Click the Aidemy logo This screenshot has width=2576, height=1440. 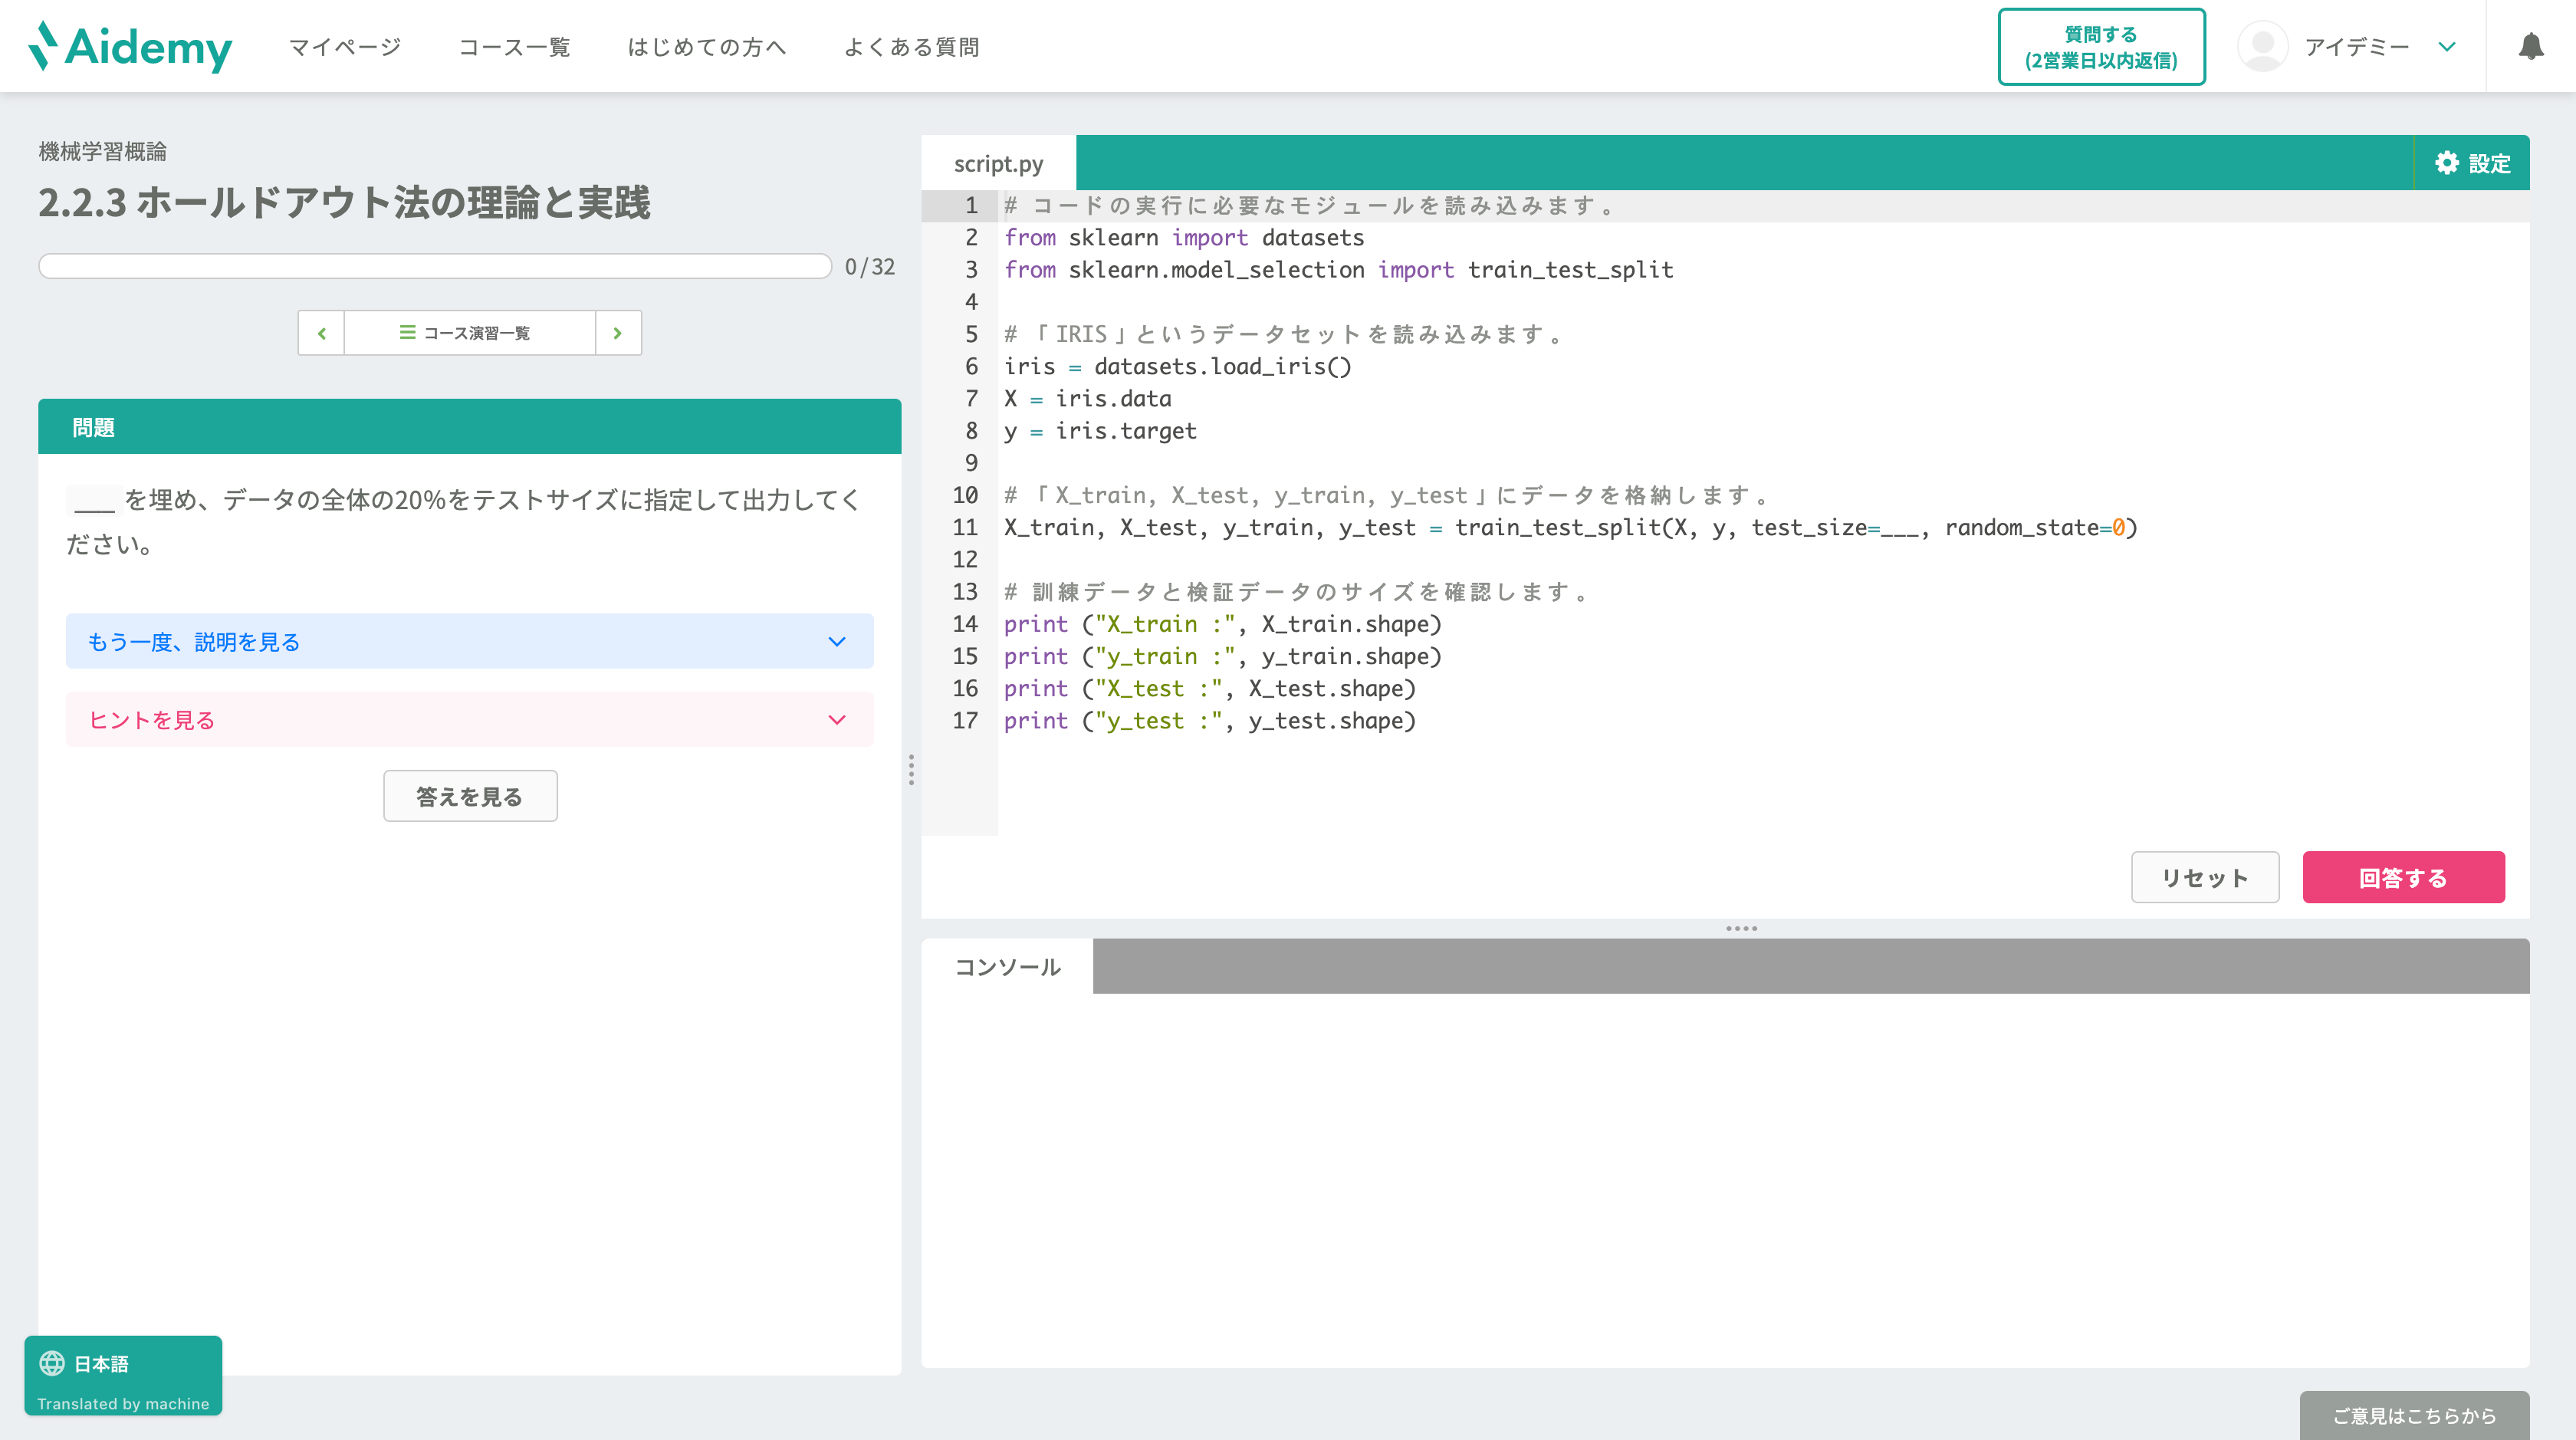tap(130, 46)
